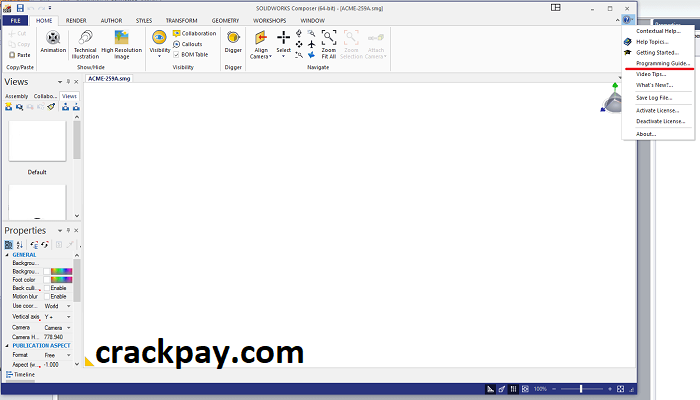Open the WORKSHOPS ribbon tab
The image size is (700, 400).
click(270, 21)
